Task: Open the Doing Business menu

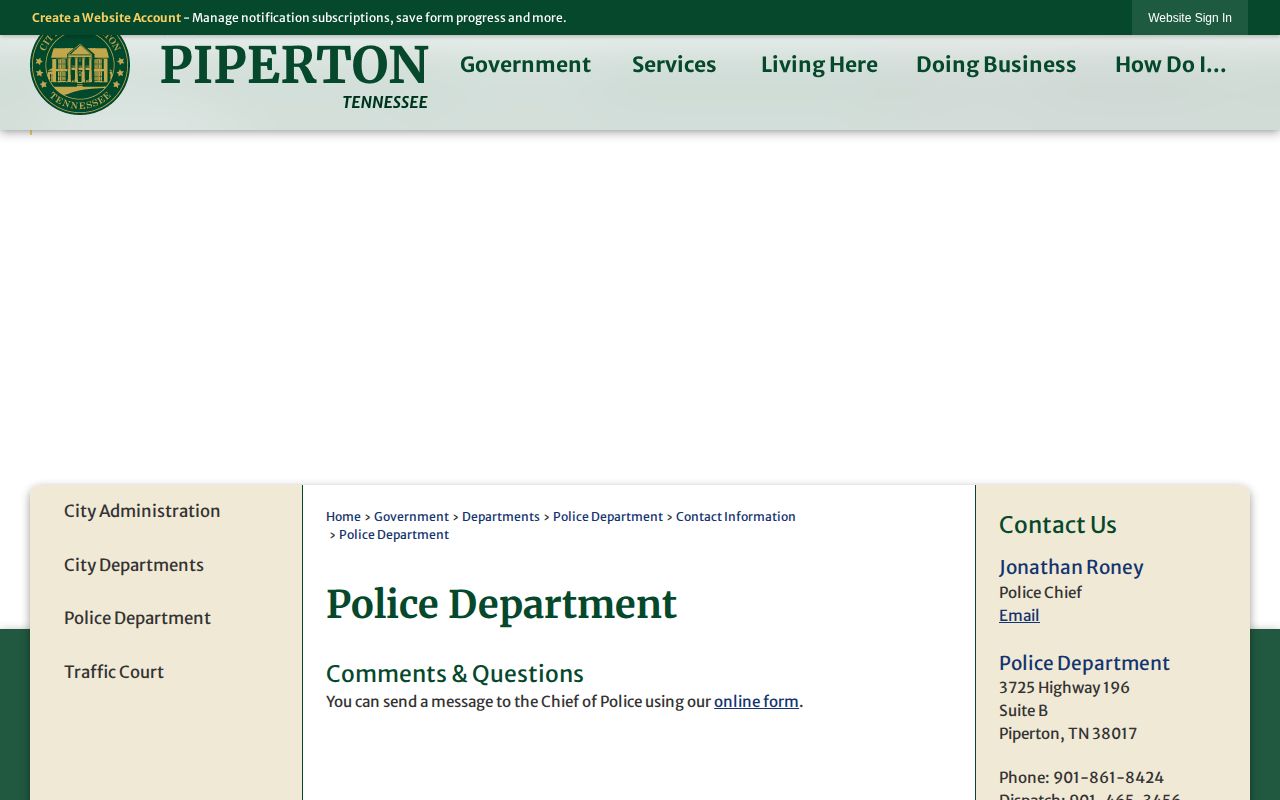Action: [x=996, y=65]
